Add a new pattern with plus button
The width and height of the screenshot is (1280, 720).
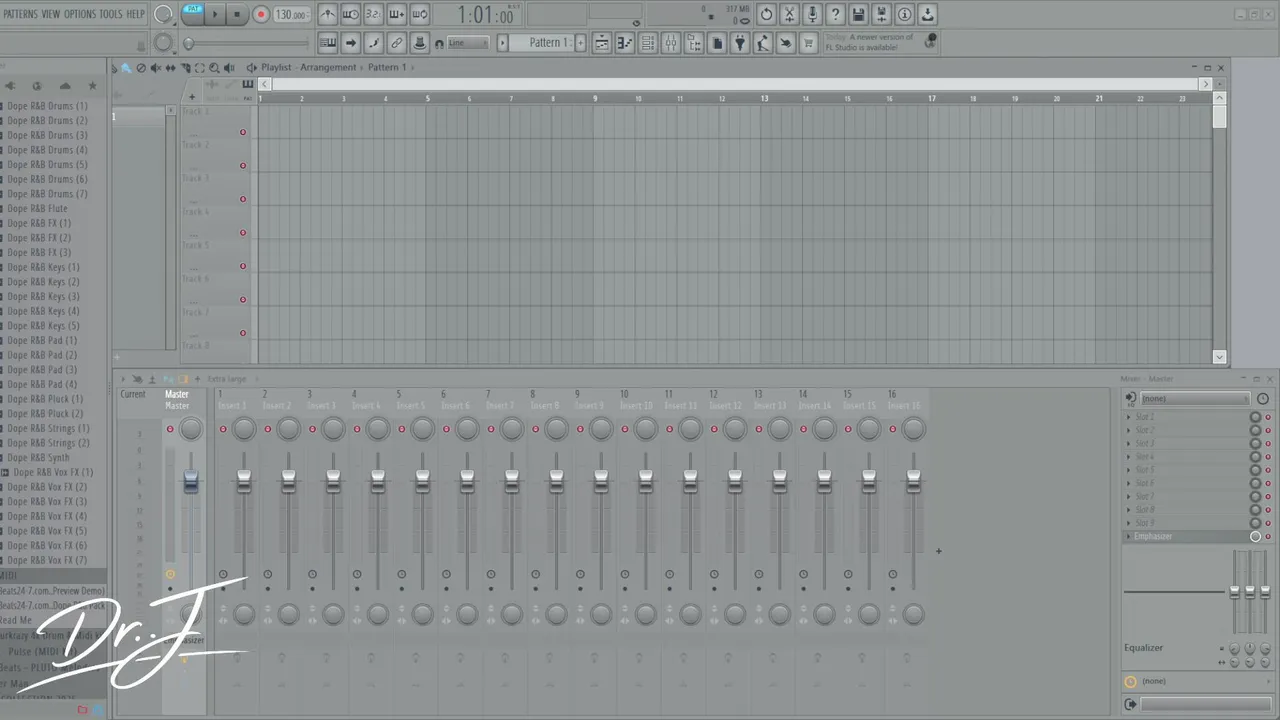(x=580, y=43)
